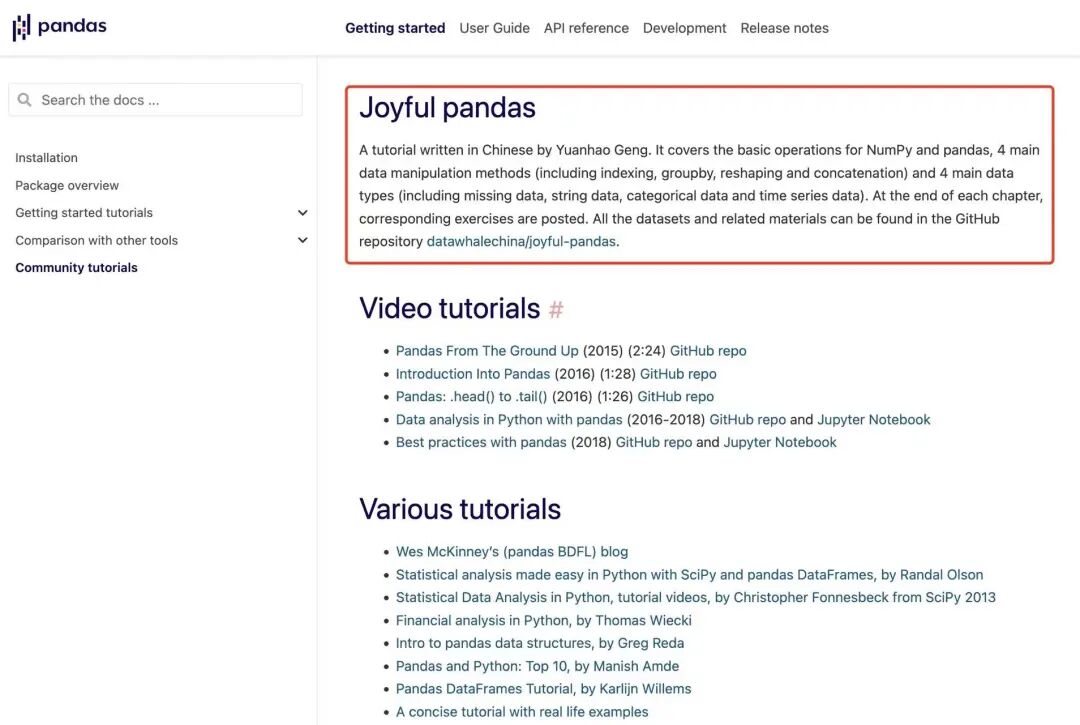Open the datawhalechina/joyful-pandas link
Image resolution: width=1080 pixels, height=725 pixels.
click(x=521, y=242)
